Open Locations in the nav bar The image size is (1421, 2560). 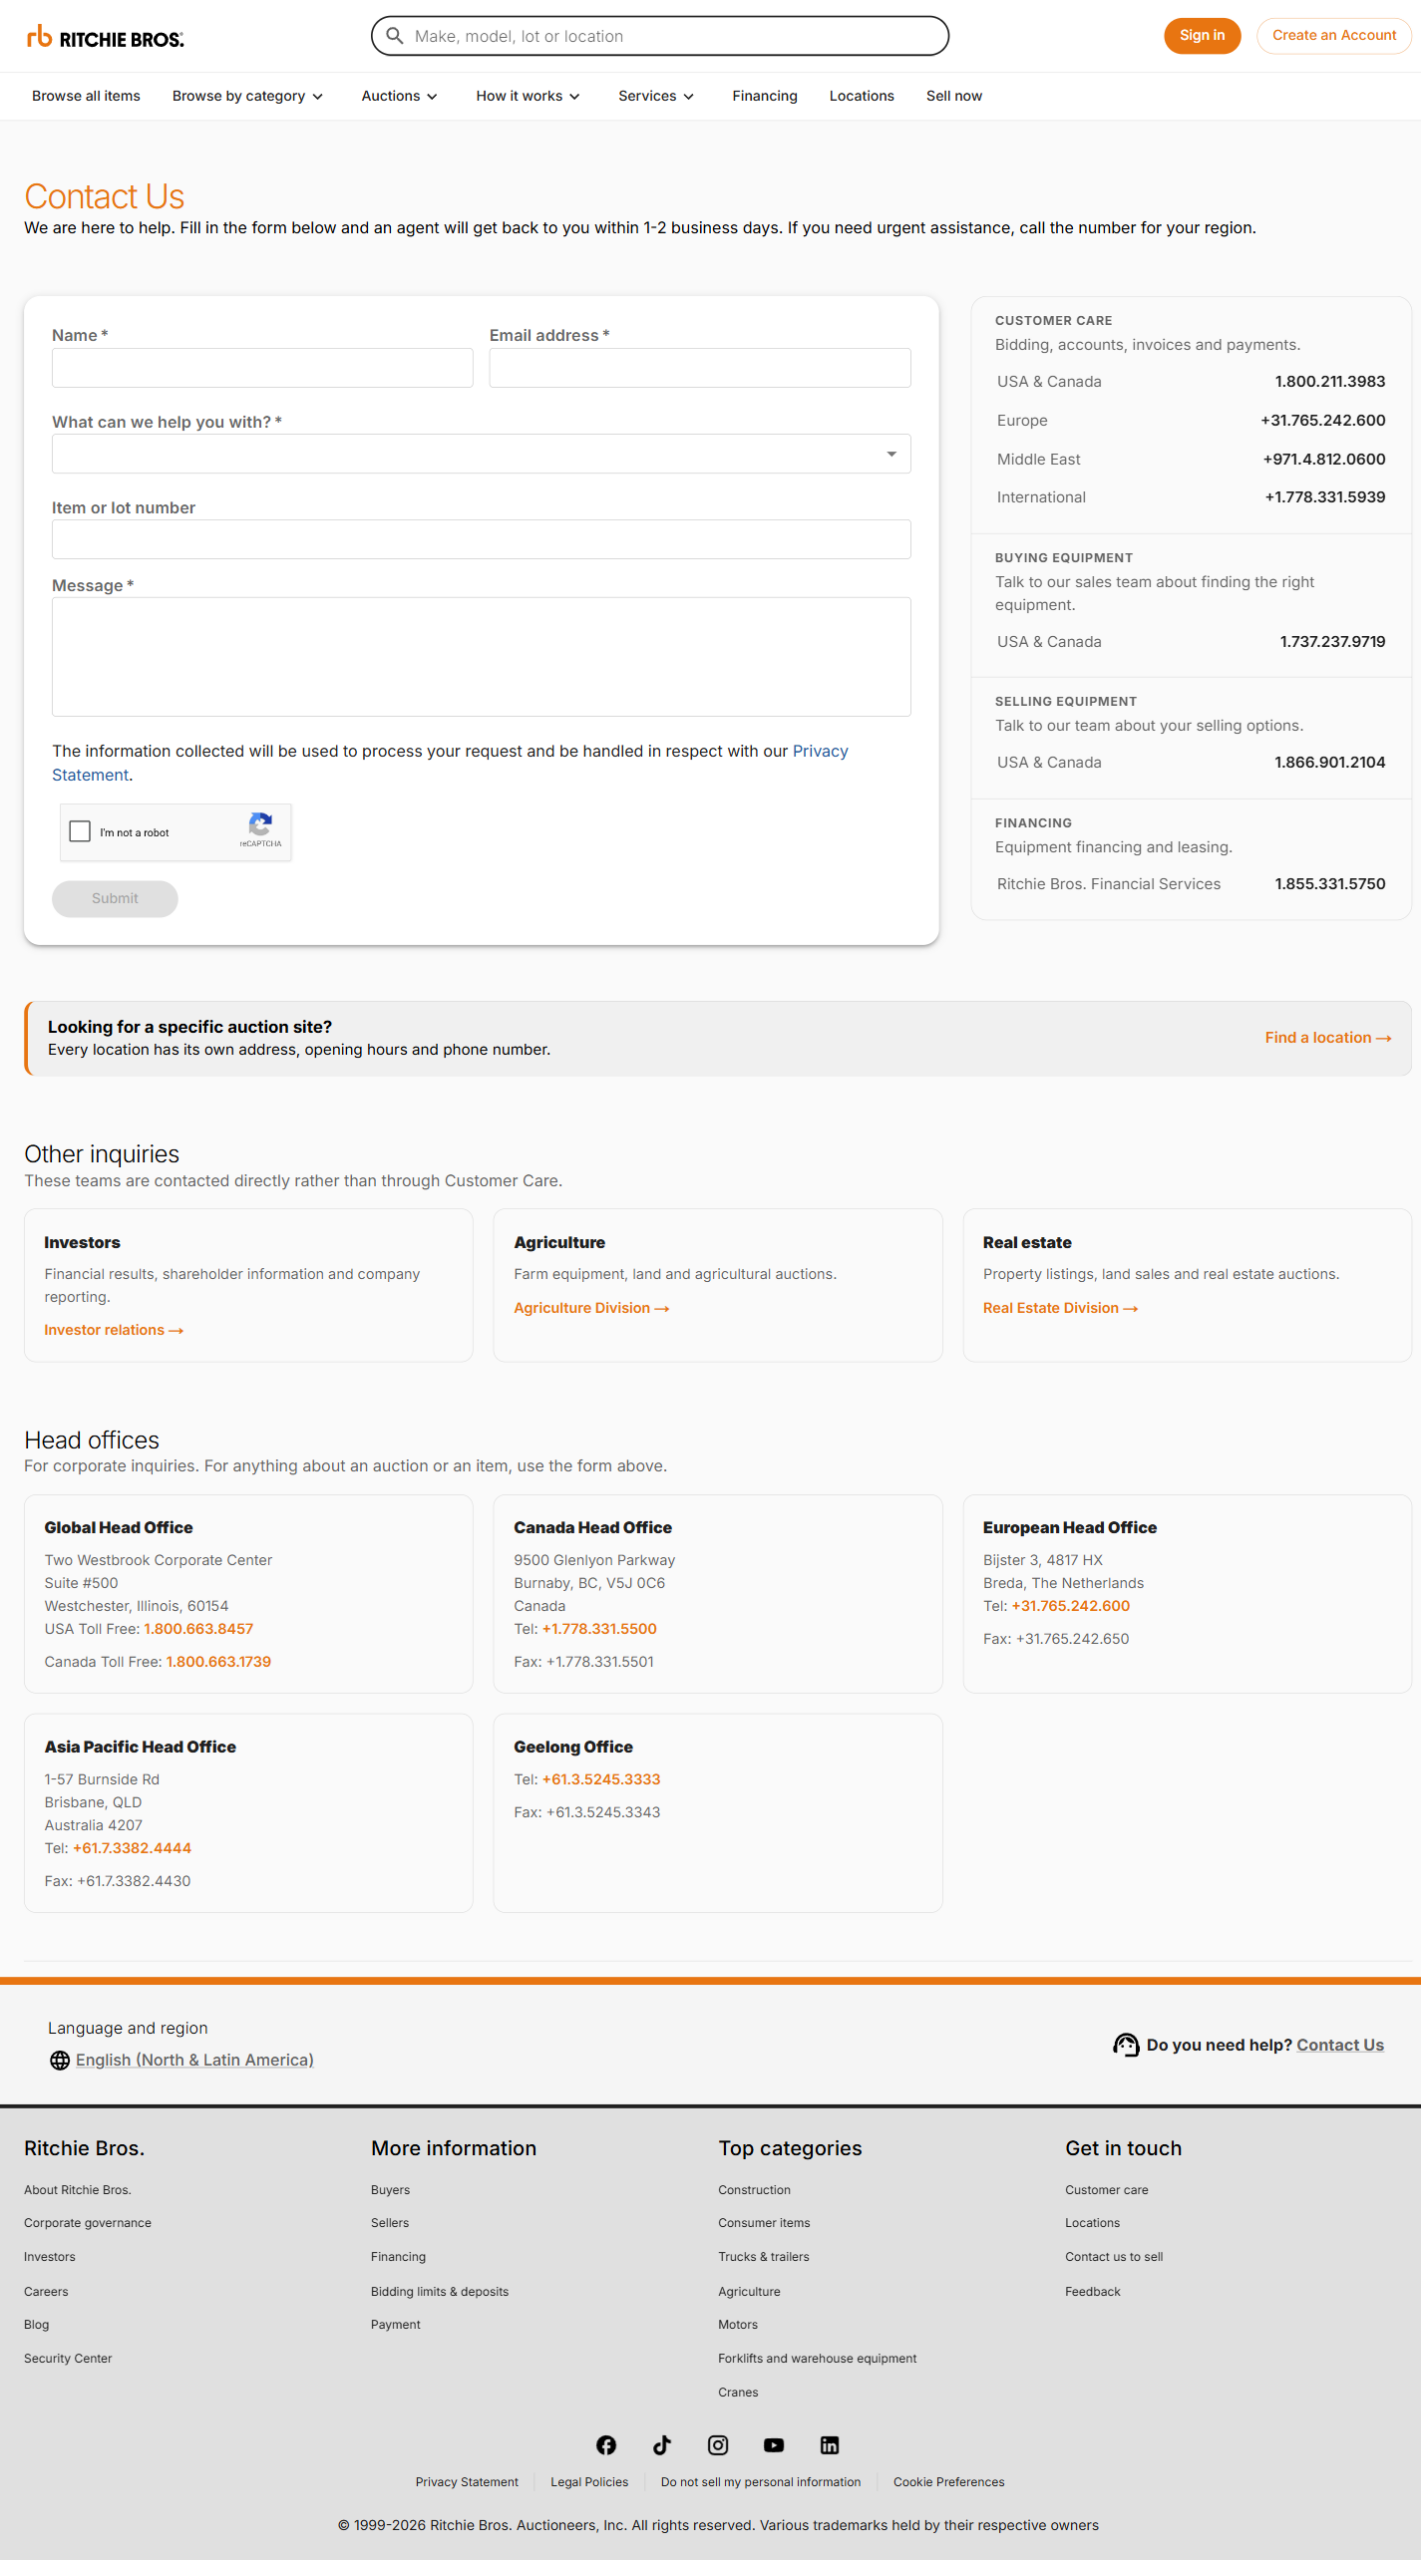[x=862, y=96]
